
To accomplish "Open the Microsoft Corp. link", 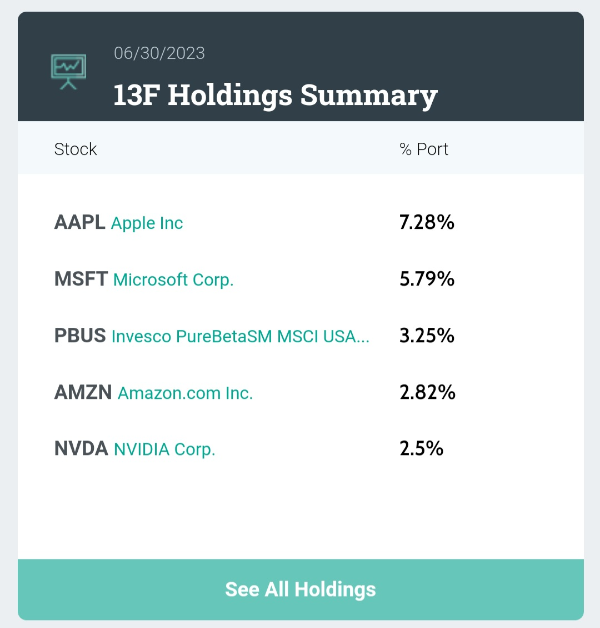I will pos(173,280).
